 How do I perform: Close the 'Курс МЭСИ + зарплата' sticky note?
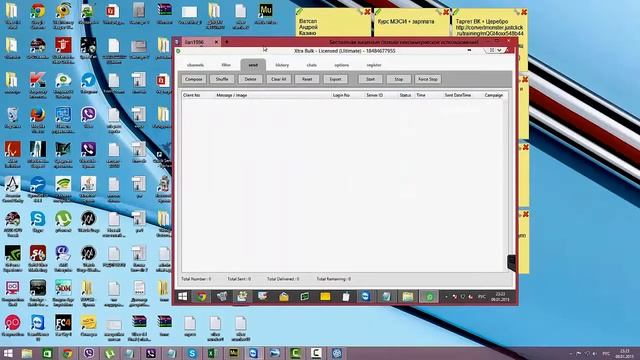click(x=446, y=12)
